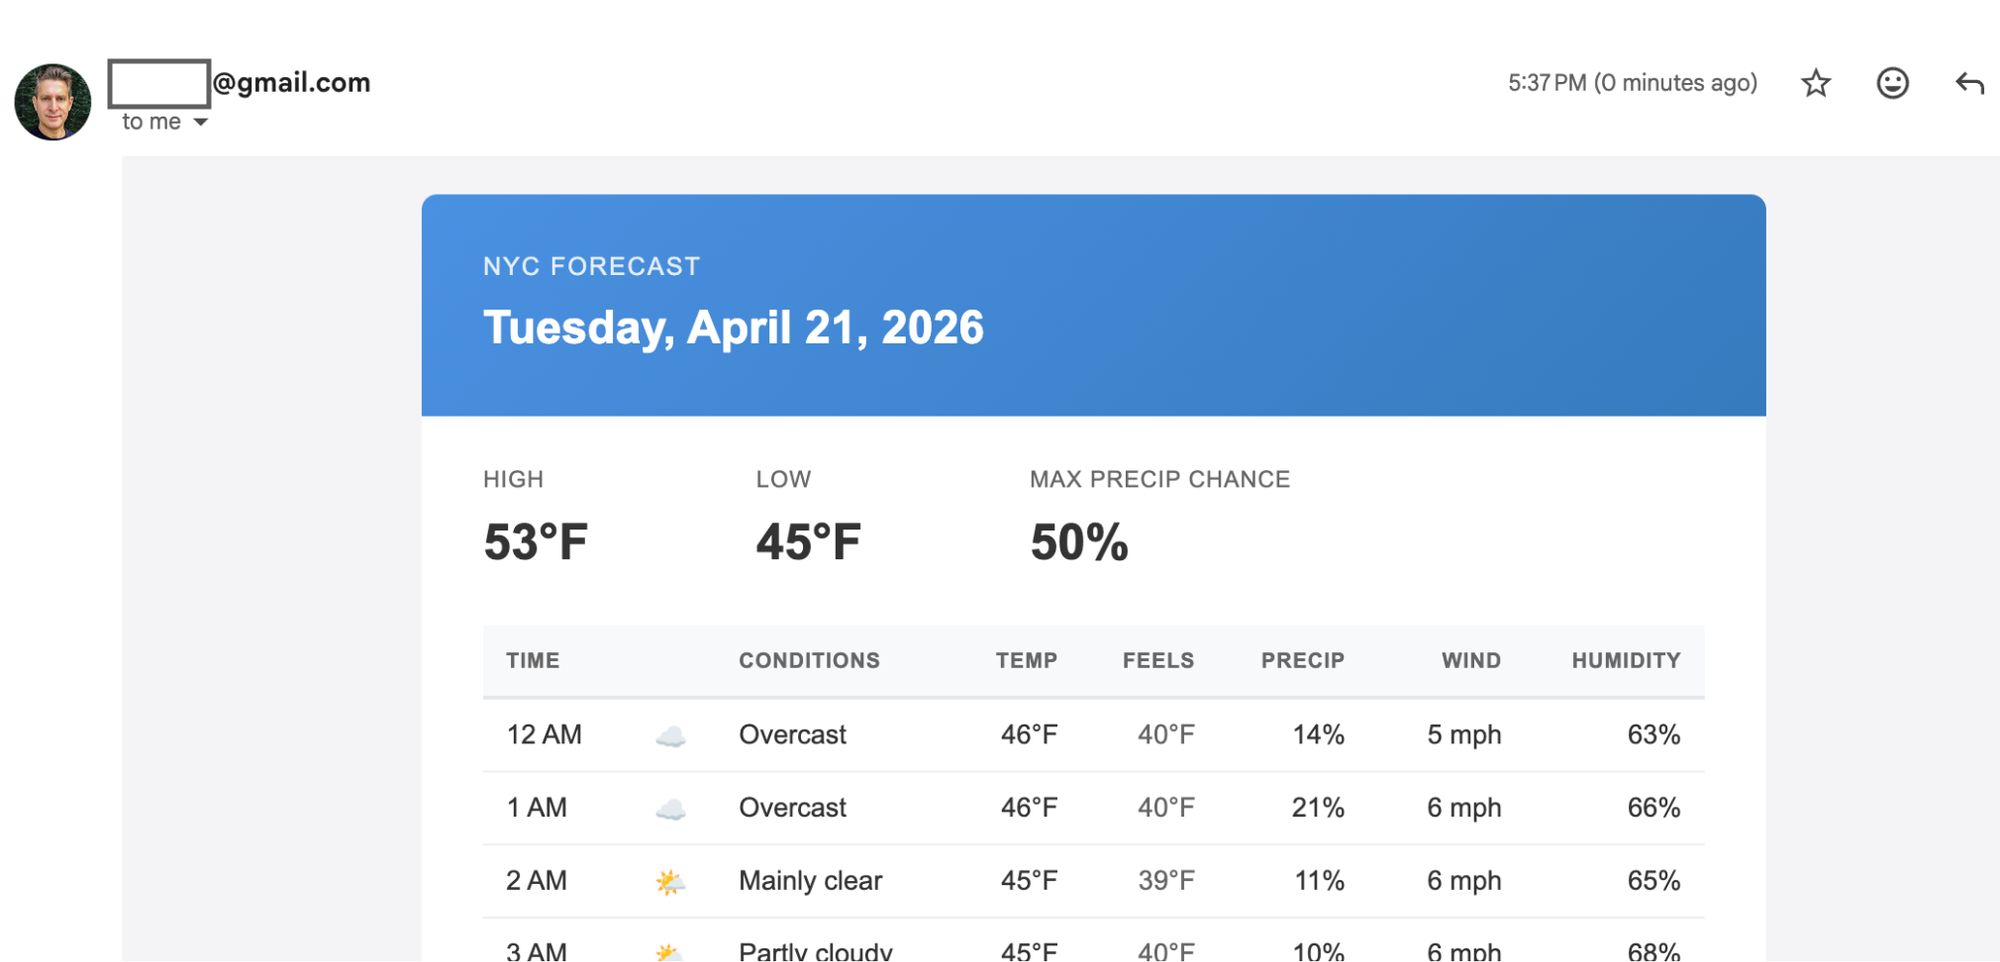Click the 53°F high temperature value
The width and height of the screenshot is (2000, 962).
(536, 542)
